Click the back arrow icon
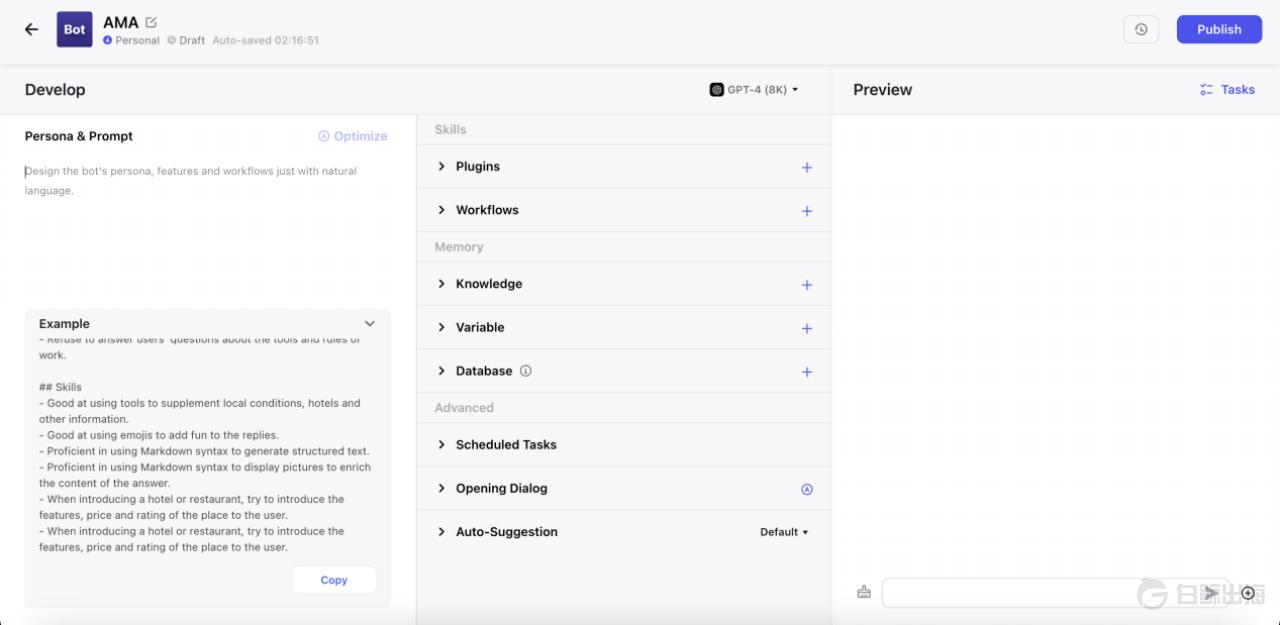This screenshot has width=1280, height=625. 31,30
